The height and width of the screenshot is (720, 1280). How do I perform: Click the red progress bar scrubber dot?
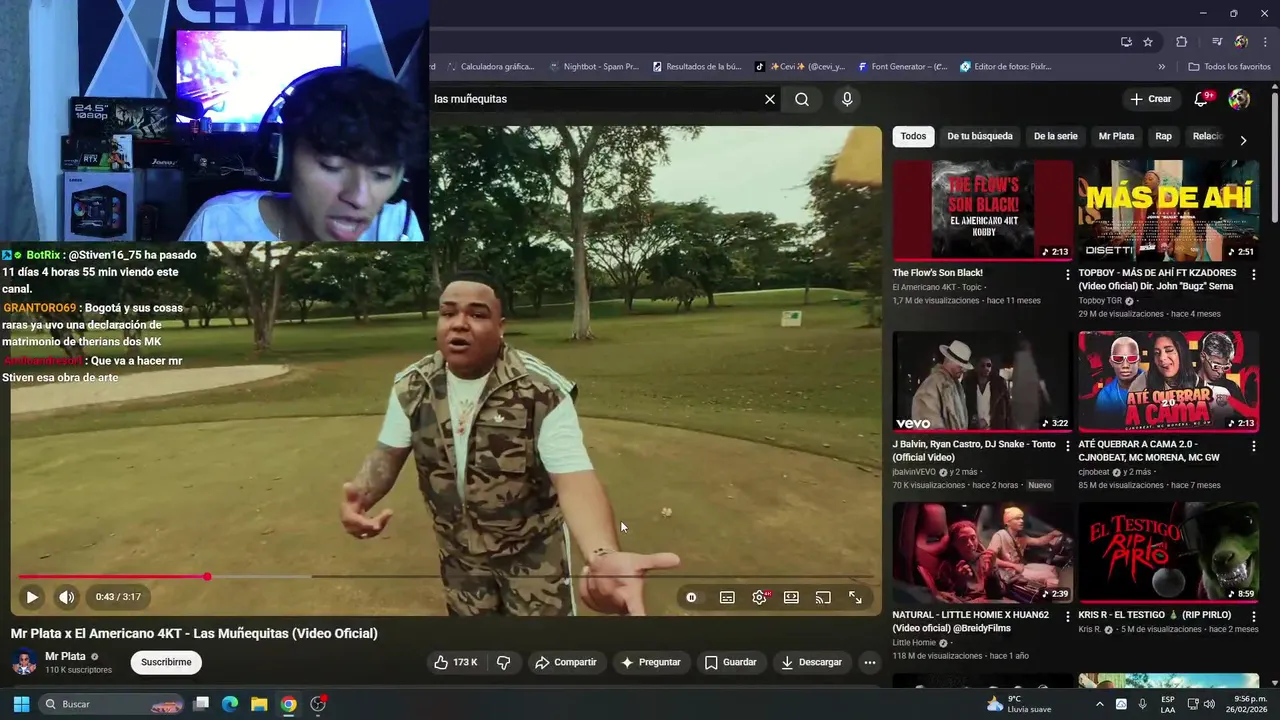coord(207,577)
